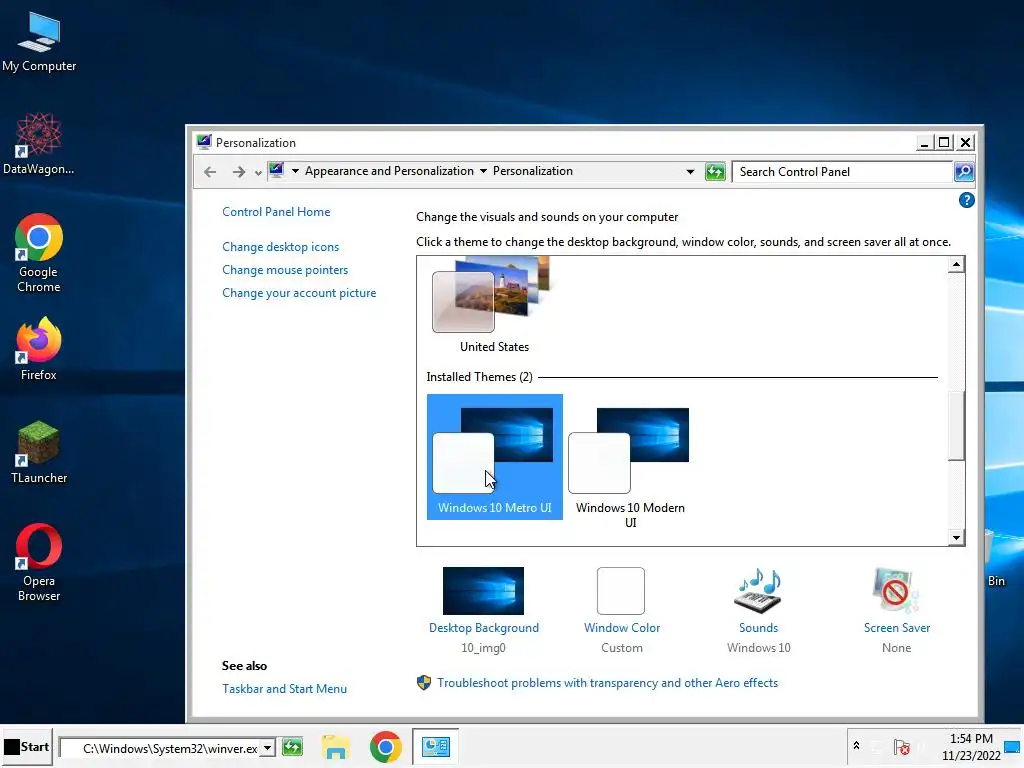Click the Custom label under Window Color
The image size is (1024, 768).
[x=622, y=648]
